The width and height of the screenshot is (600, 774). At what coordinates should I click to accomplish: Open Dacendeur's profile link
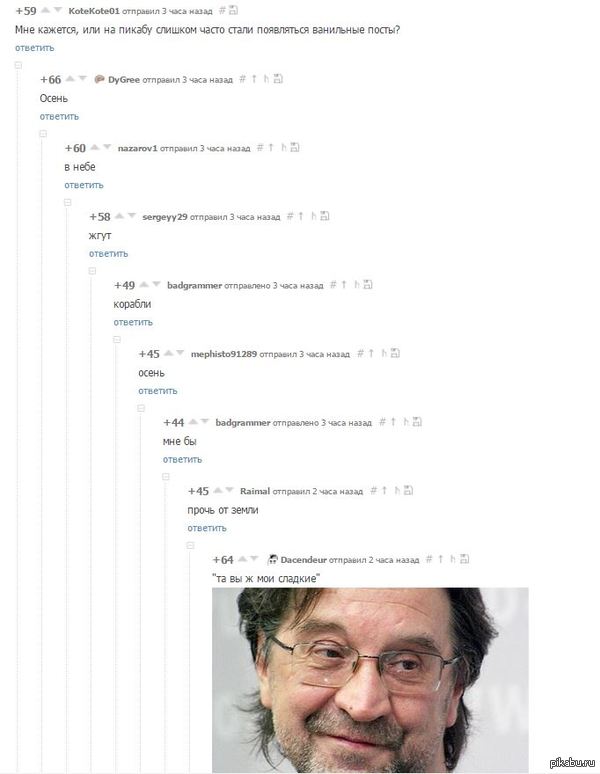(303, 560)
